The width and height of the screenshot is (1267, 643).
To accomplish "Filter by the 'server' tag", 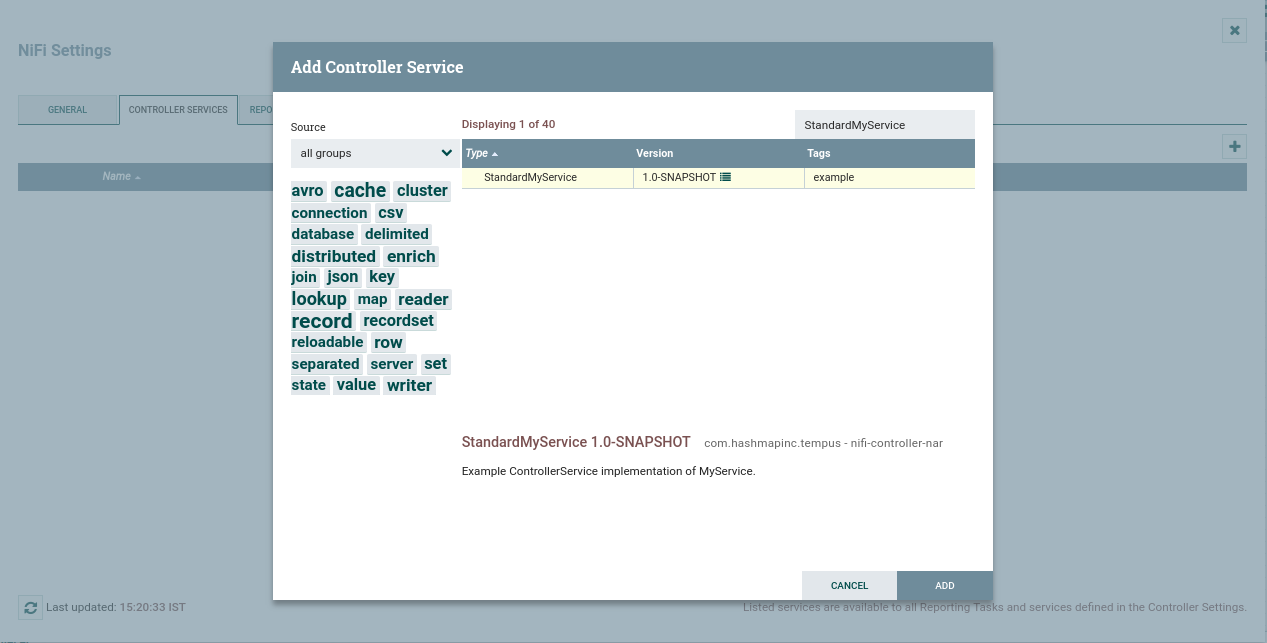I will (392, 364).
